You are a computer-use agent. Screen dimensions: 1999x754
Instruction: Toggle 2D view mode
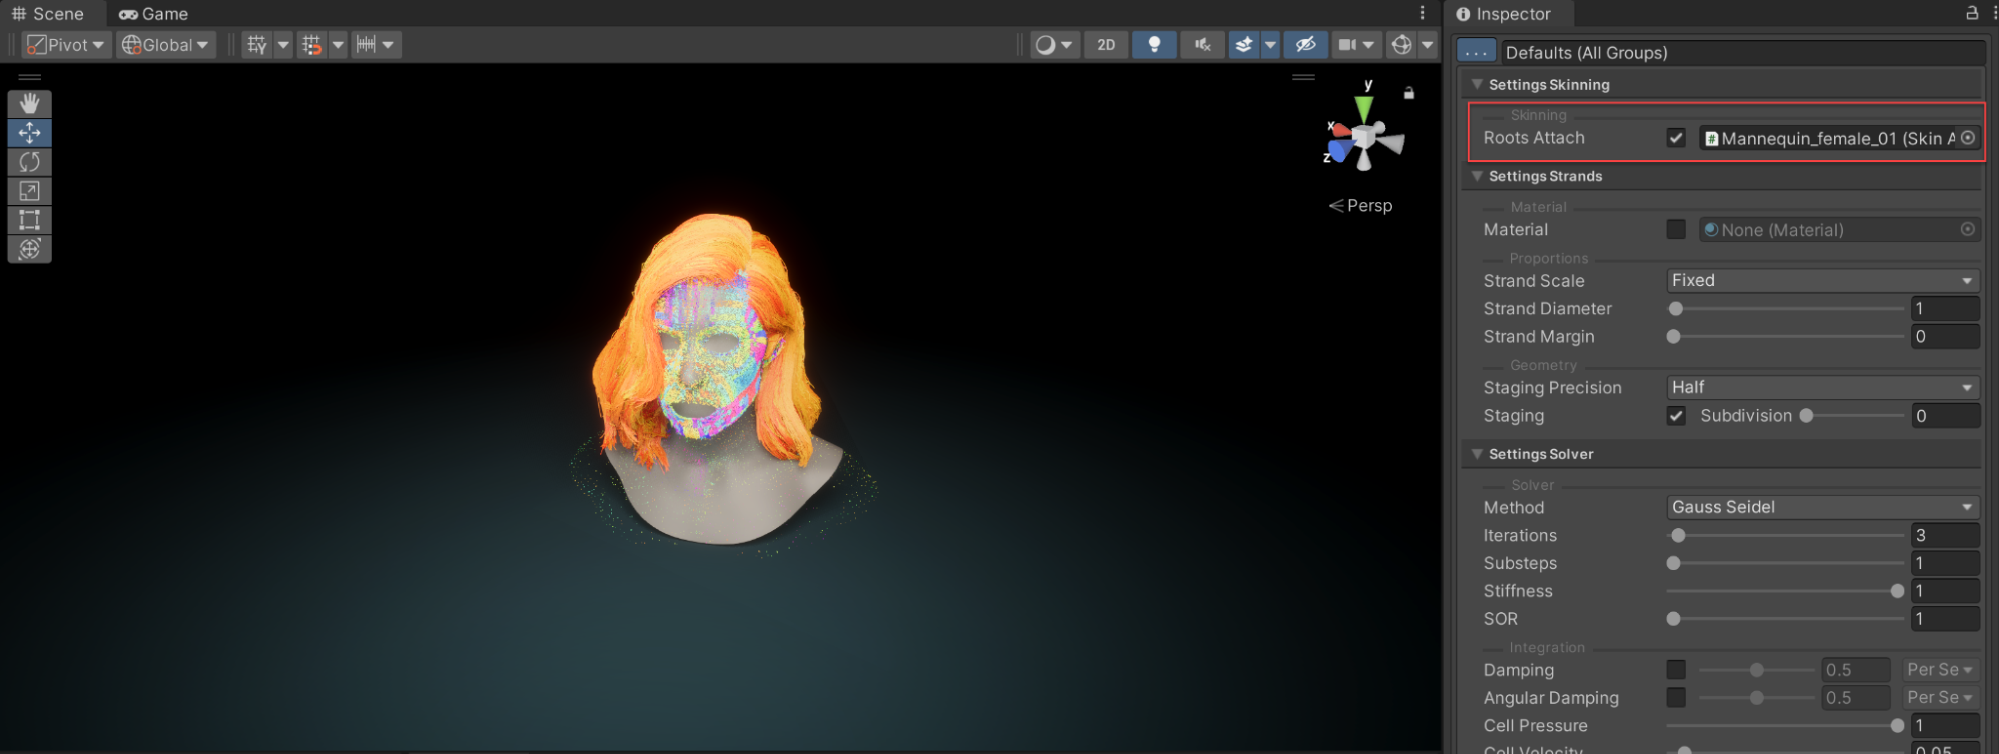[1106, 45]
